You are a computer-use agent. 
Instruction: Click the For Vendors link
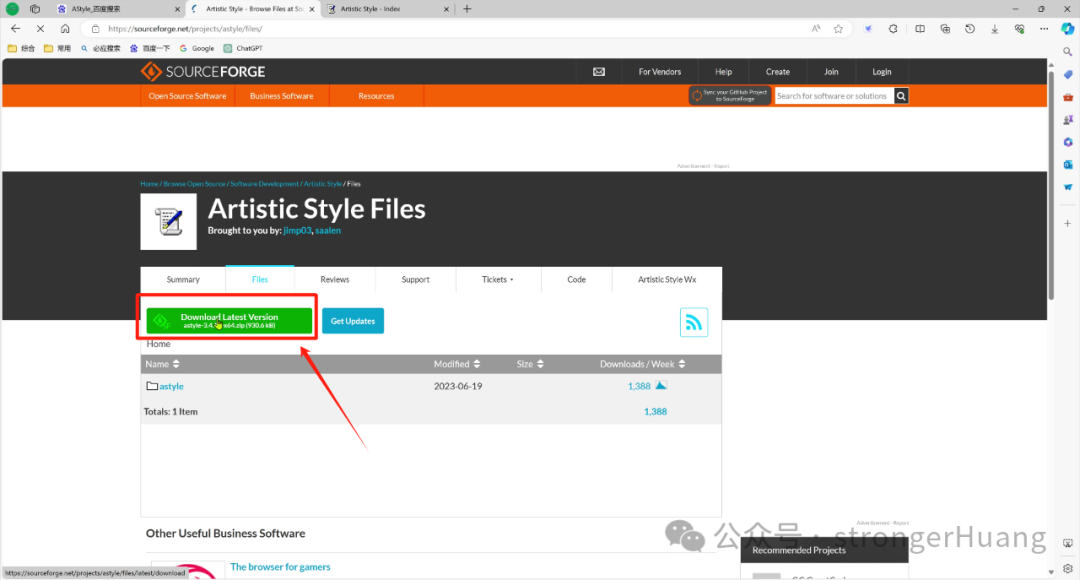point(659,72)
